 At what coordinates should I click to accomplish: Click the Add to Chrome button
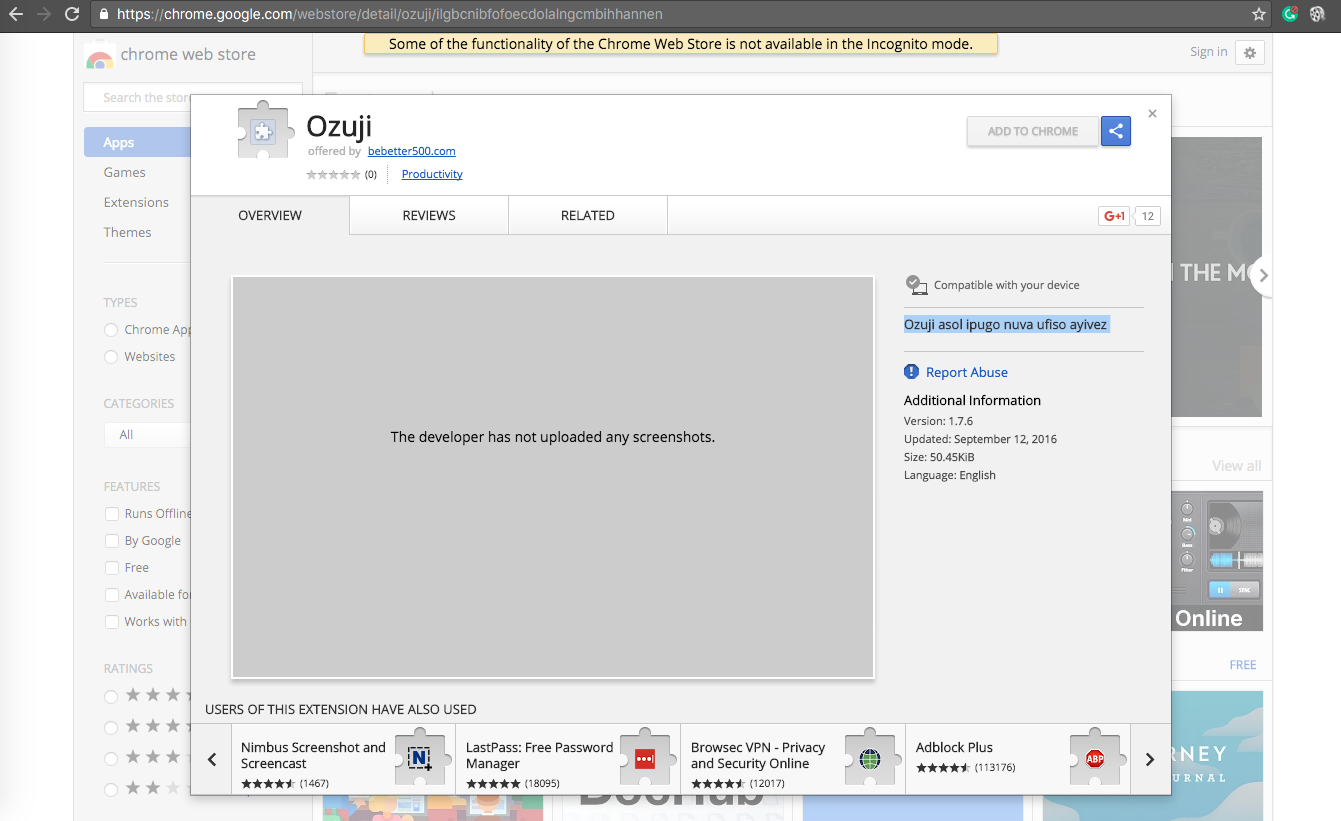[x=1033, y=131]
